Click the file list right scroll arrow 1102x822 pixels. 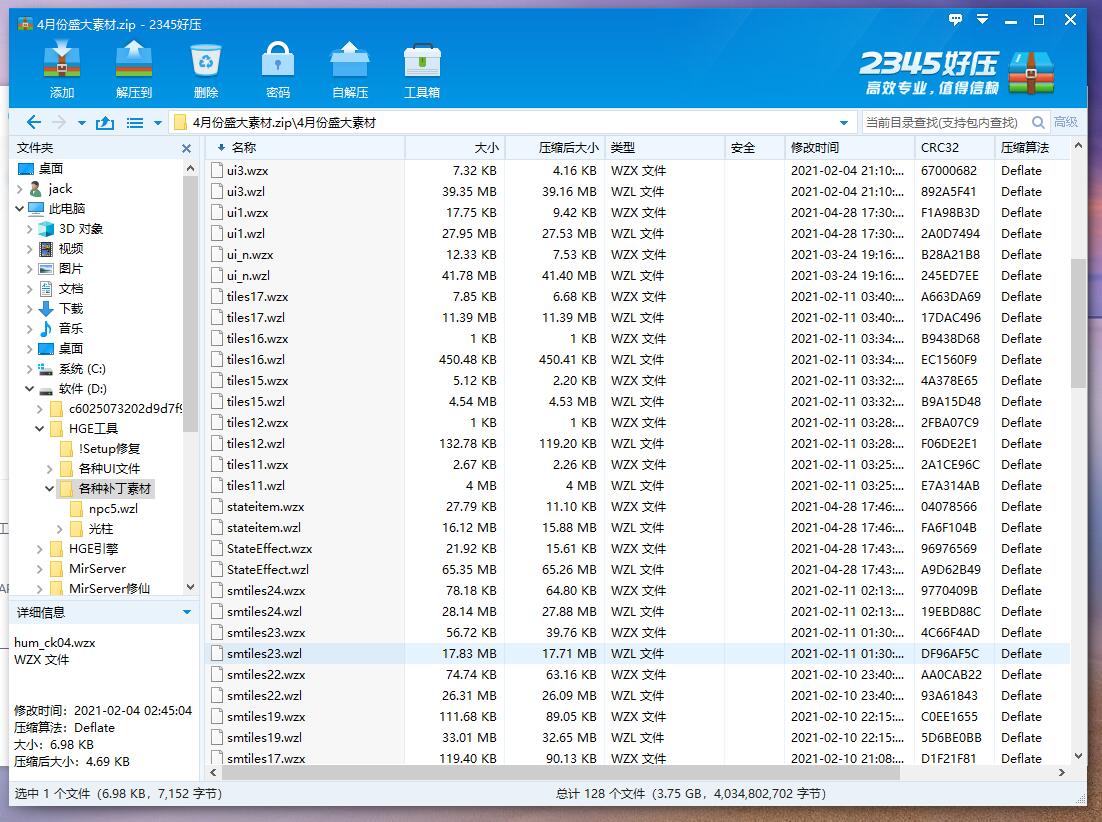coord(1061,773)
